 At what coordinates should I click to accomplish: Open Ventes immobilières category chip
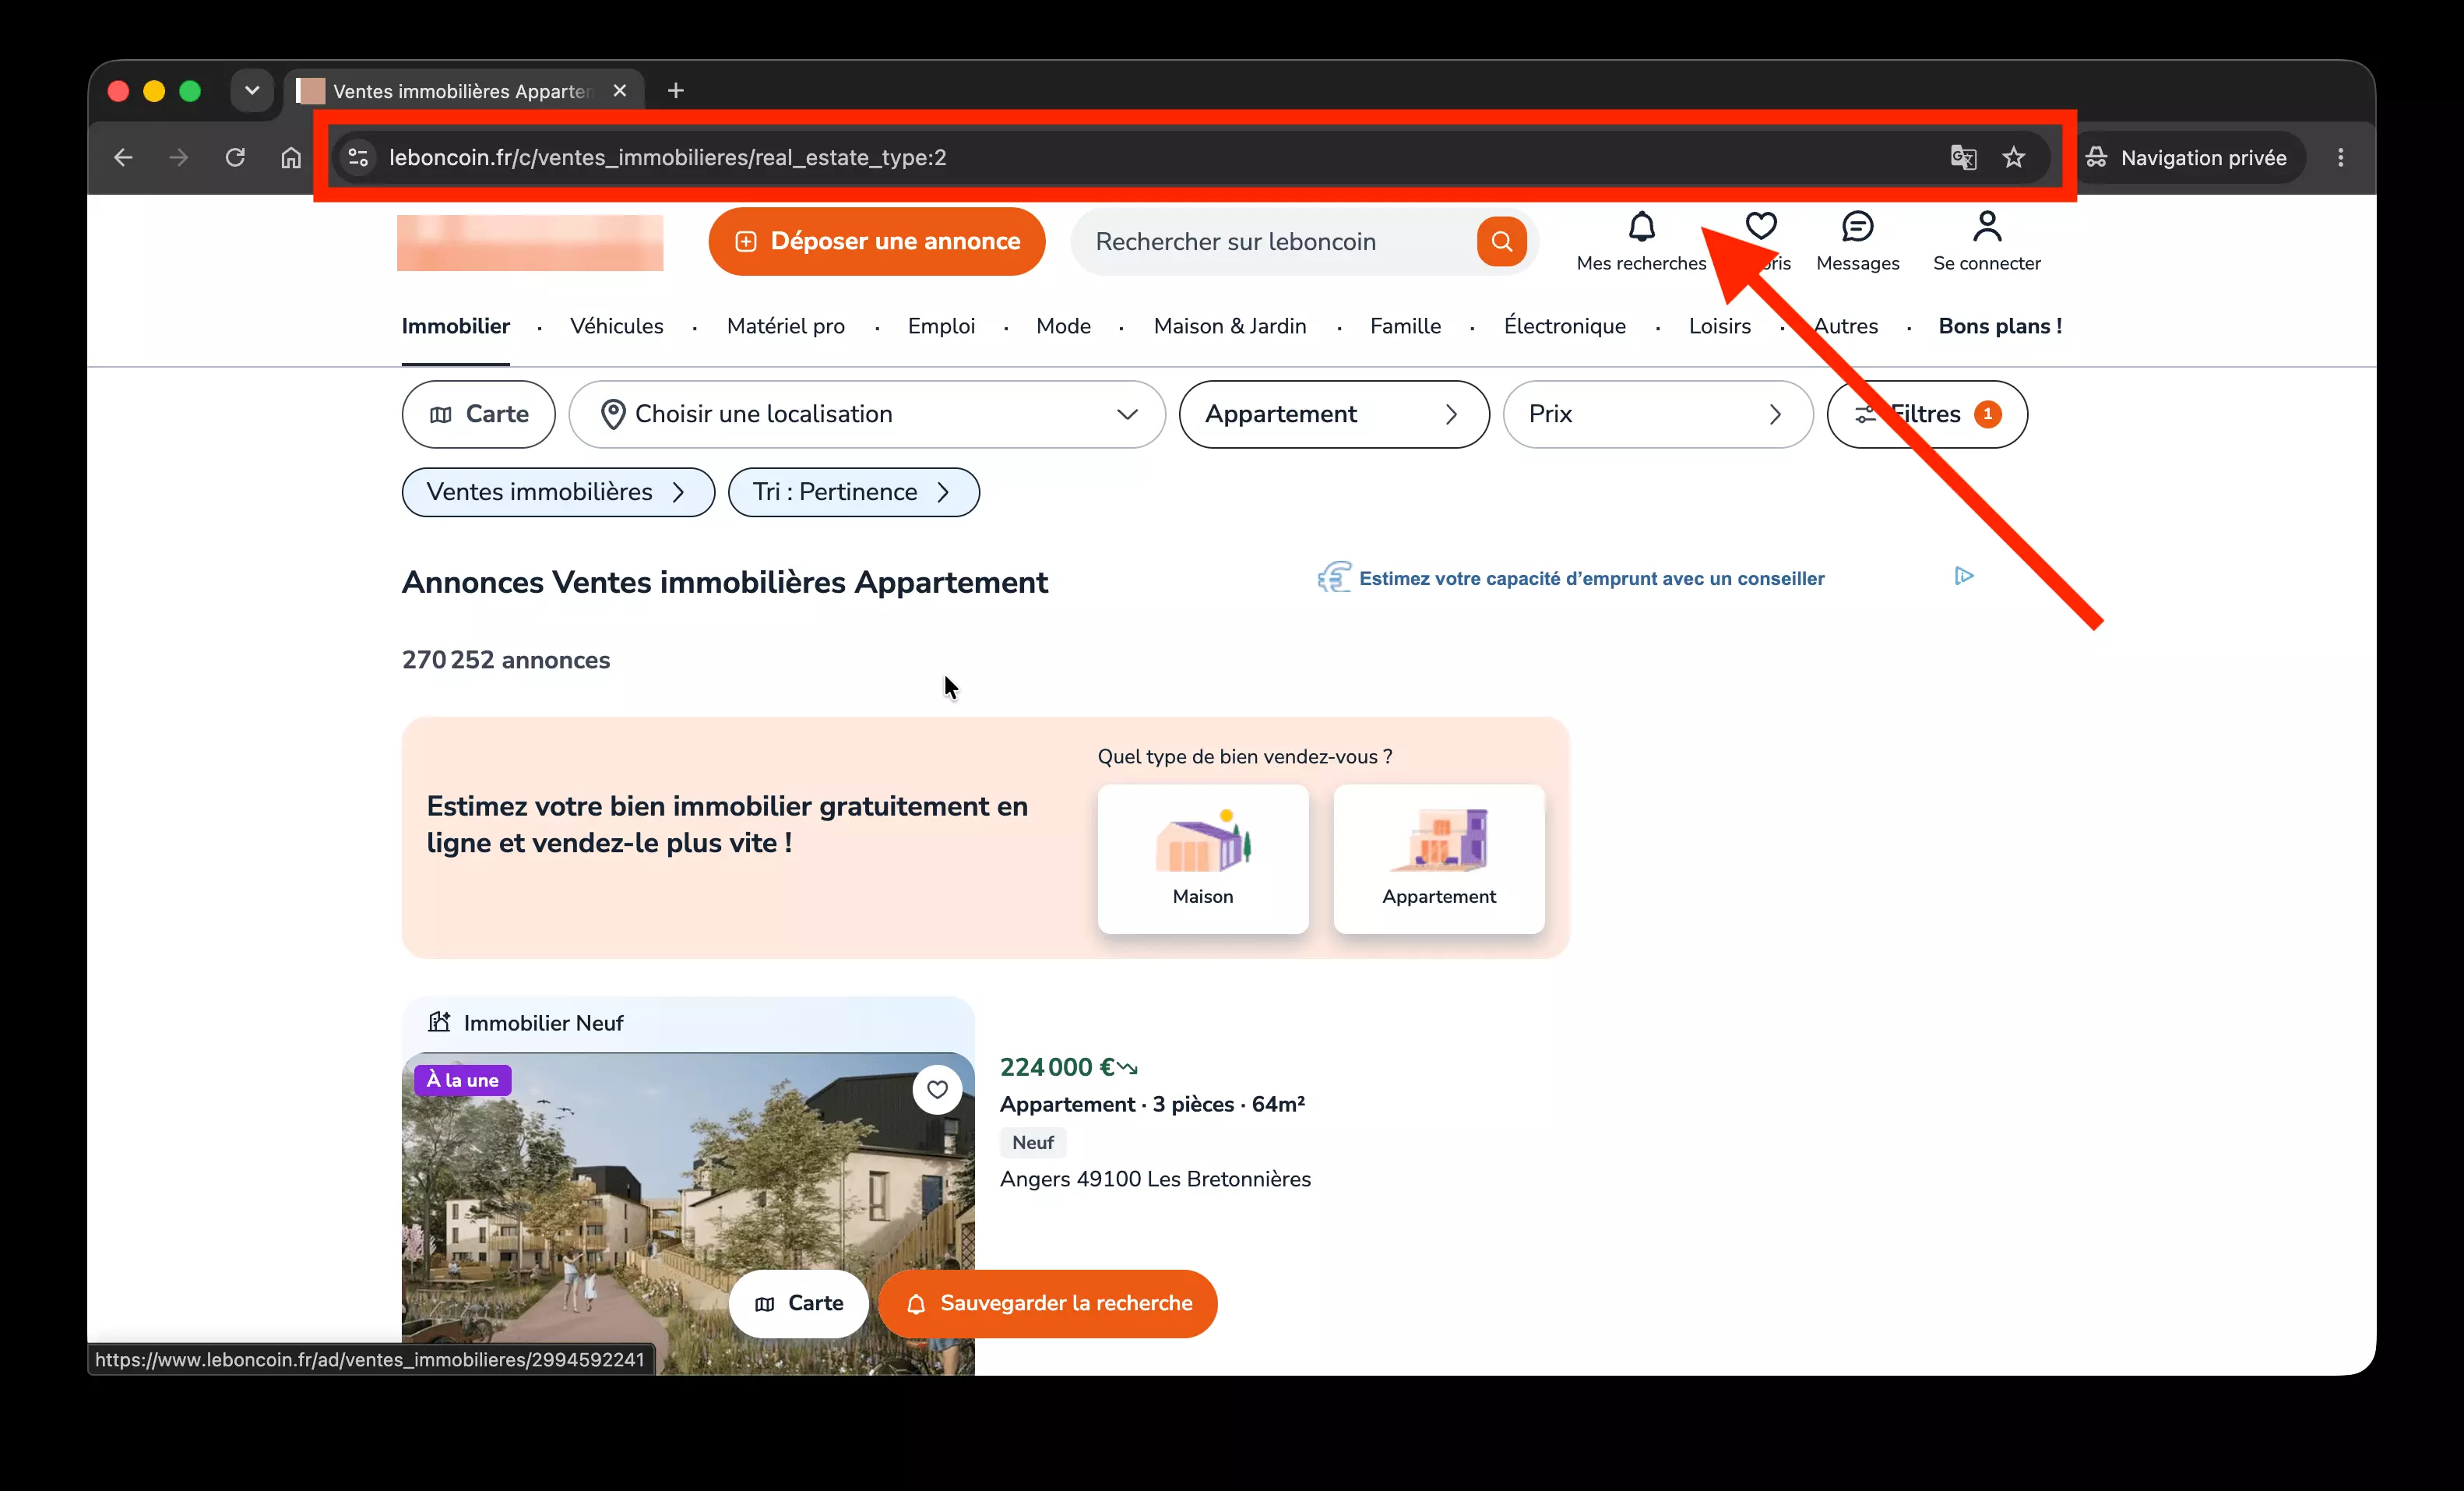click(x=558, y=492)
